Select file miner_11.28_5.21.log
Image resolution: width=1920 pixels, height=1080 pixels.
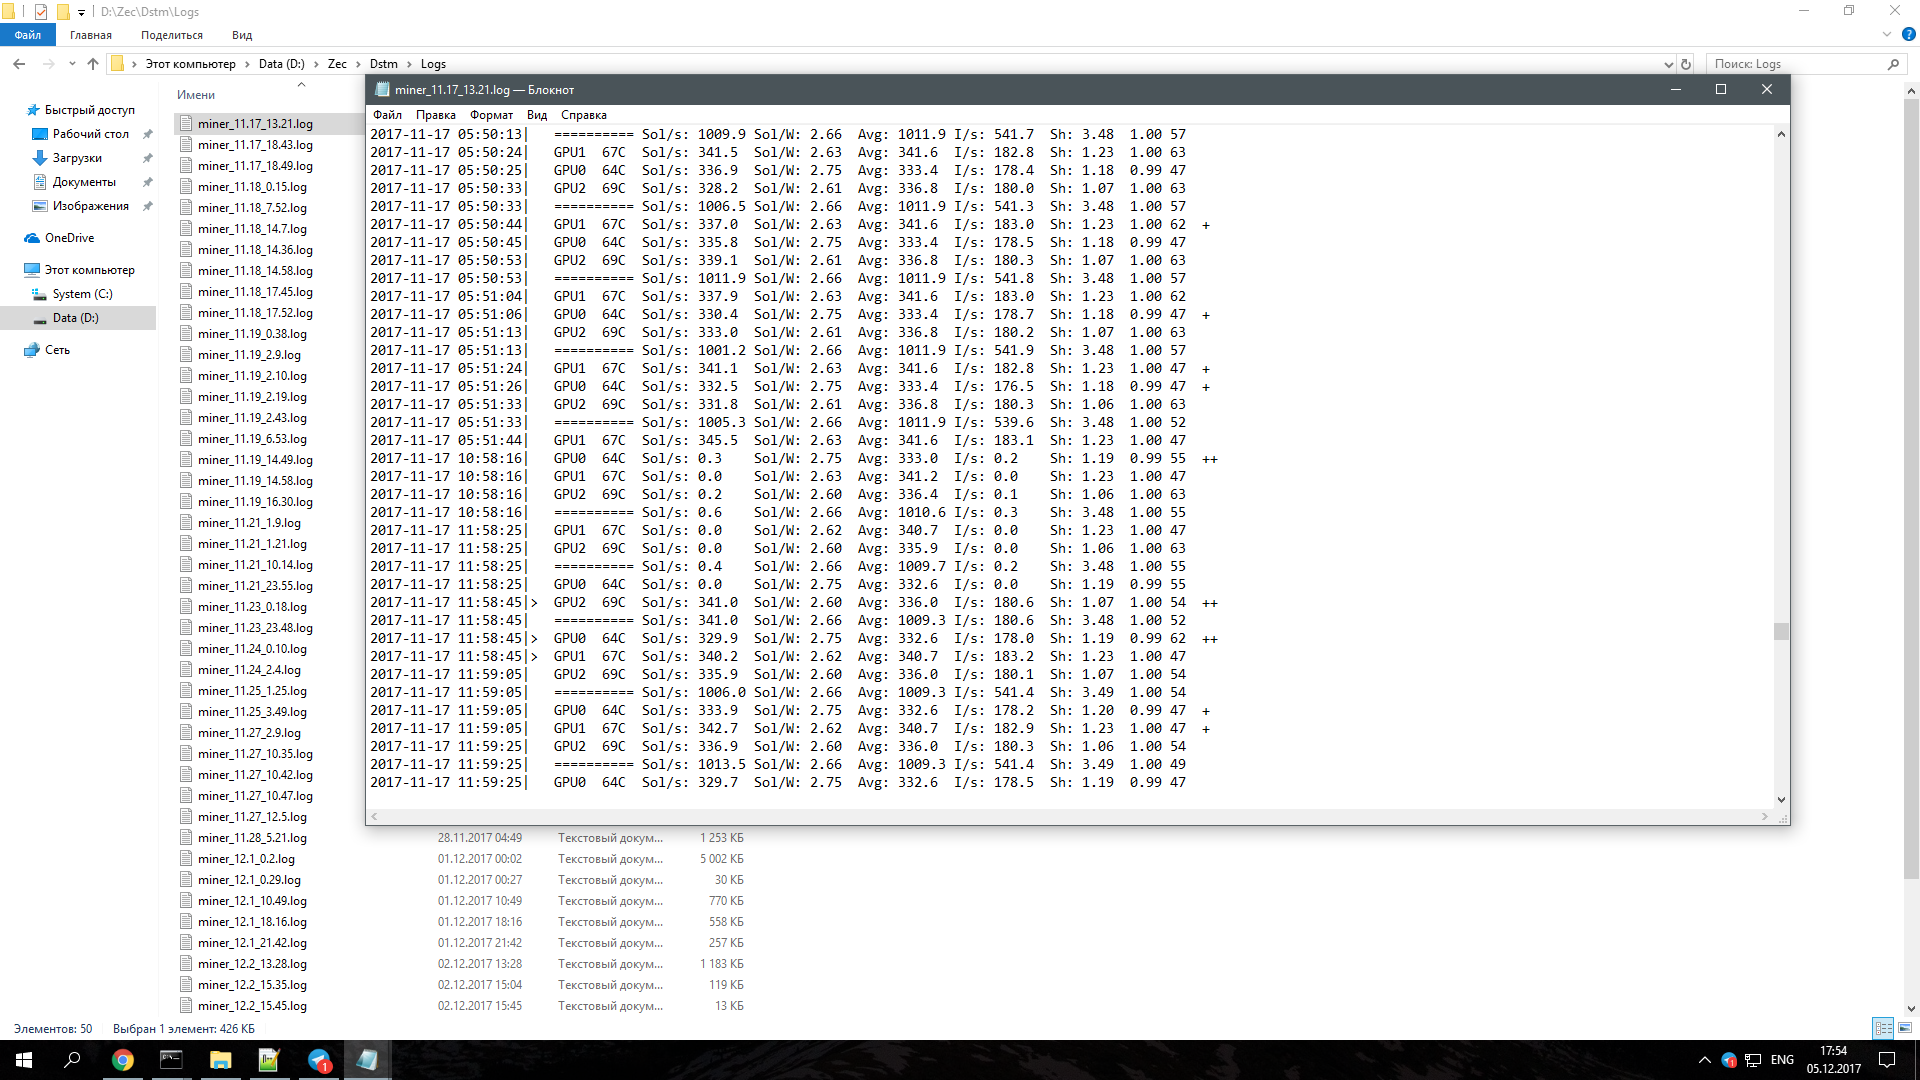(x=252, y=838)
